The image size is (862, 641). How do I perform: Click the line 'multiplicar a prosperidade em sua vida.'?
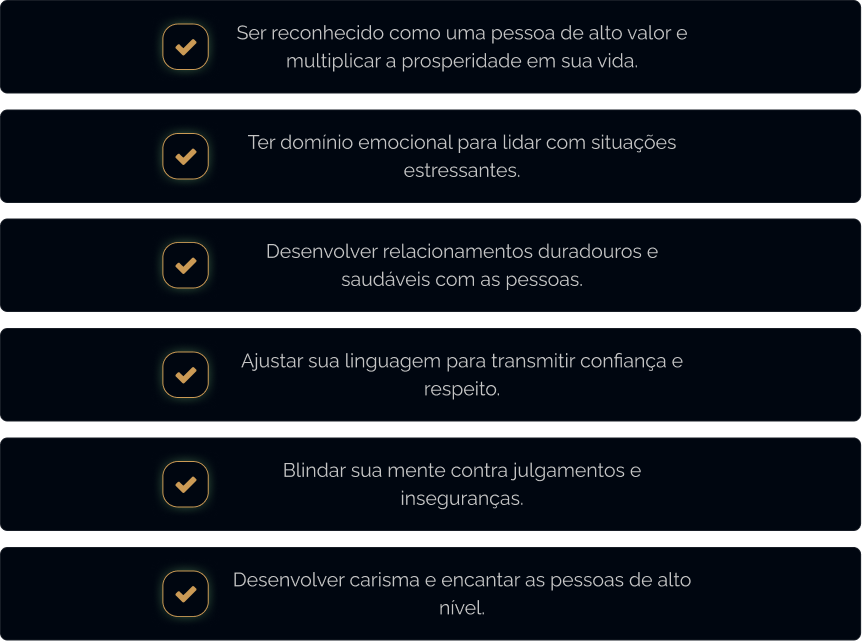461,61
